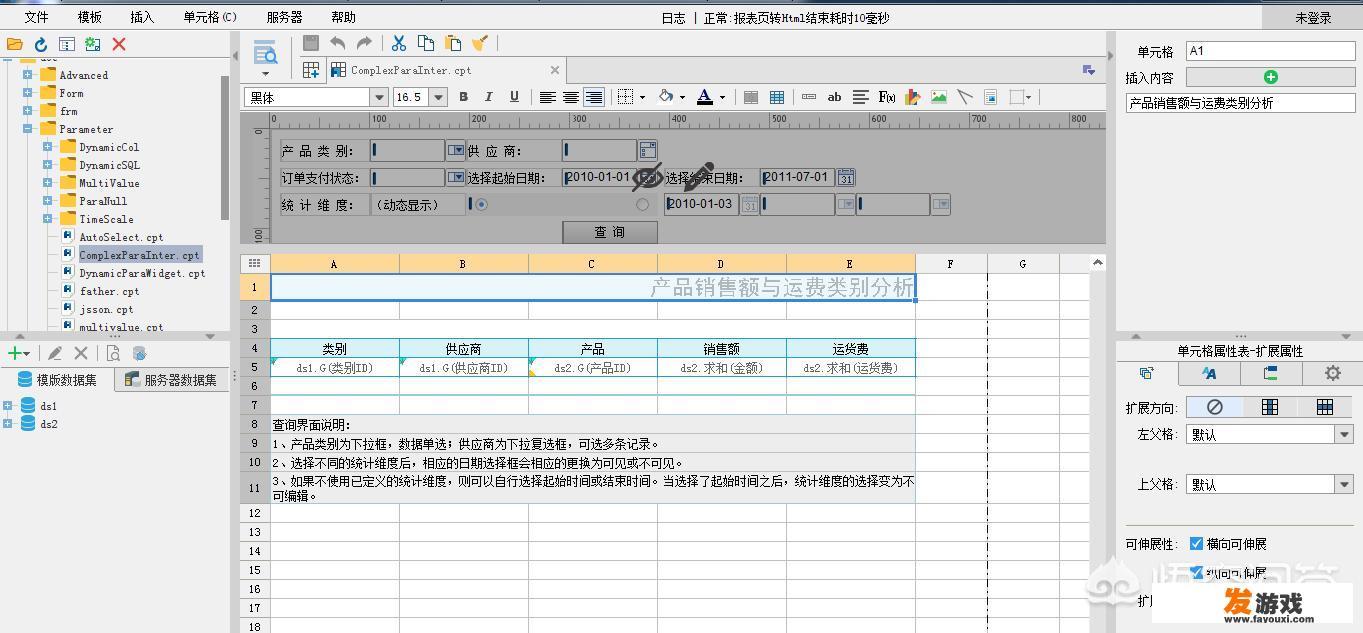Click the Copy icon in the toolbar
This screenshot has height=633, width=1363.
coord(426,43)
